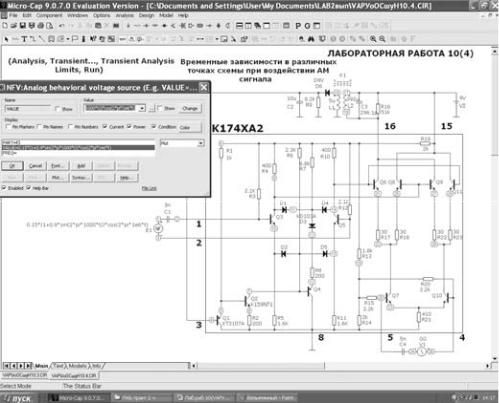Viewport: 499px width, 403px height.
Task: Click the OK button in dialog
Action: pyautogui.click(x=12, y=166)
